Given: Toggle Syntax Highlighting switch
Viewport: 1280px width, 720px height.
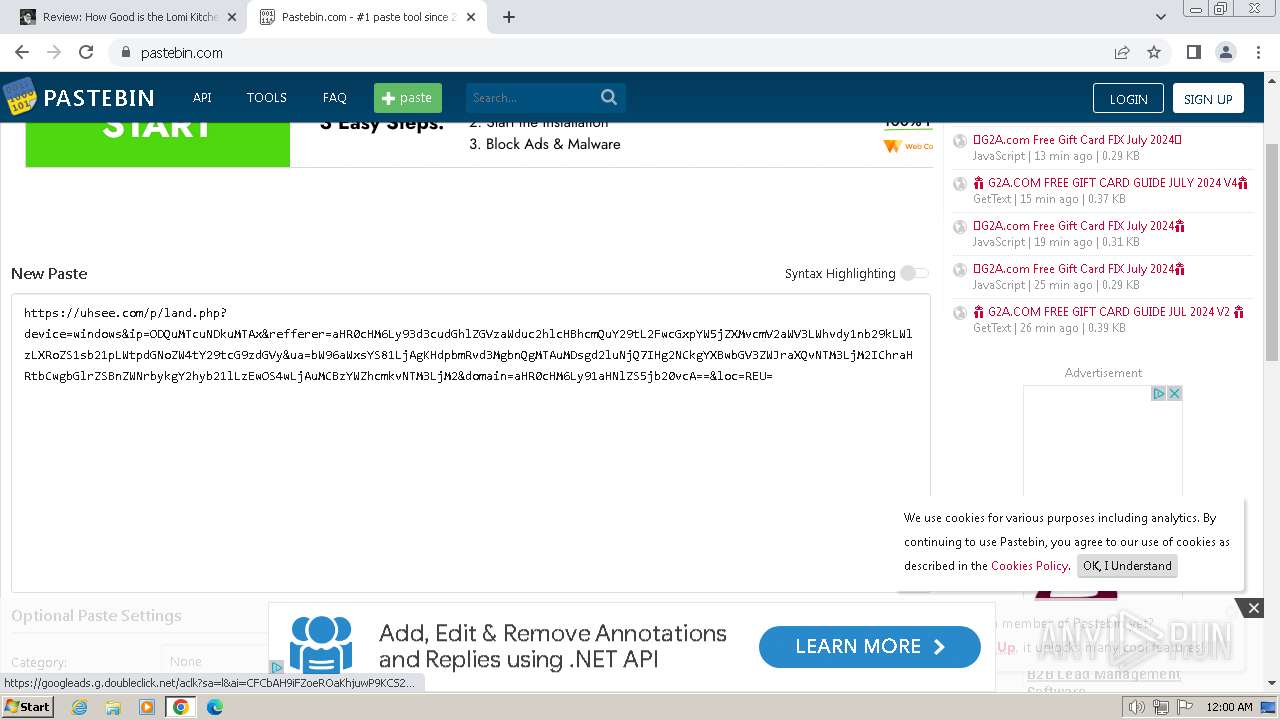Looking at the screenshot, I should pyautogui.click(x=914, y=273).
